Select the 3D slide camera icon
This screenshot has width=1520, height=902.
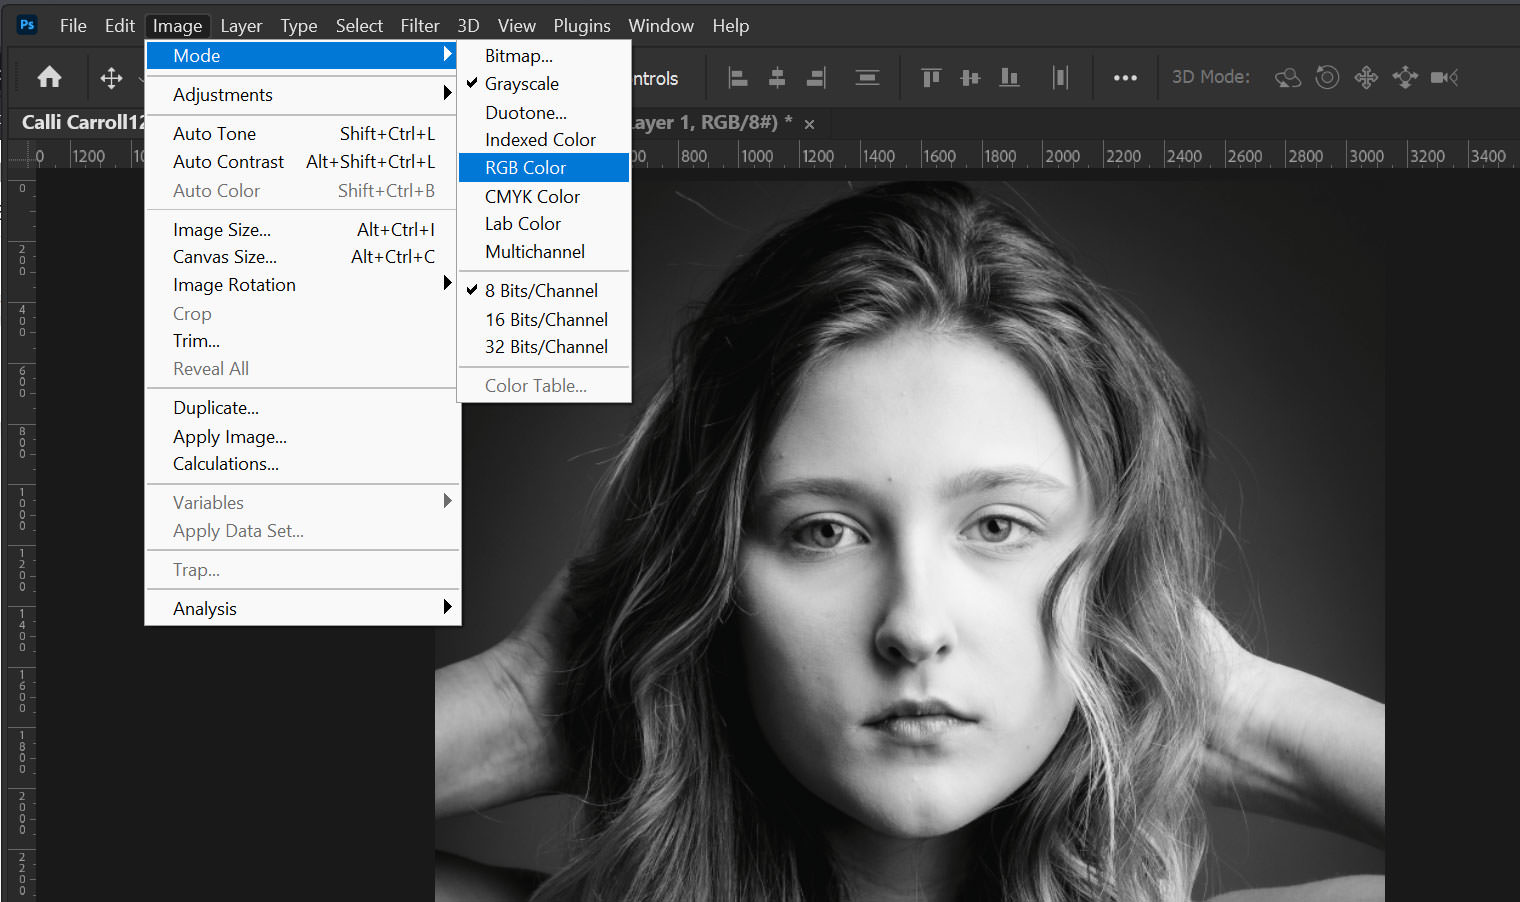coord(1405,77)
